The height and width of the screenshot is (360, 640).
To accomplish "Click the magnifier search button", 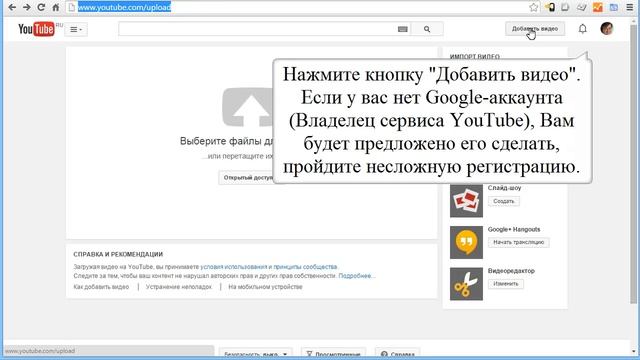I will [427, 29].
